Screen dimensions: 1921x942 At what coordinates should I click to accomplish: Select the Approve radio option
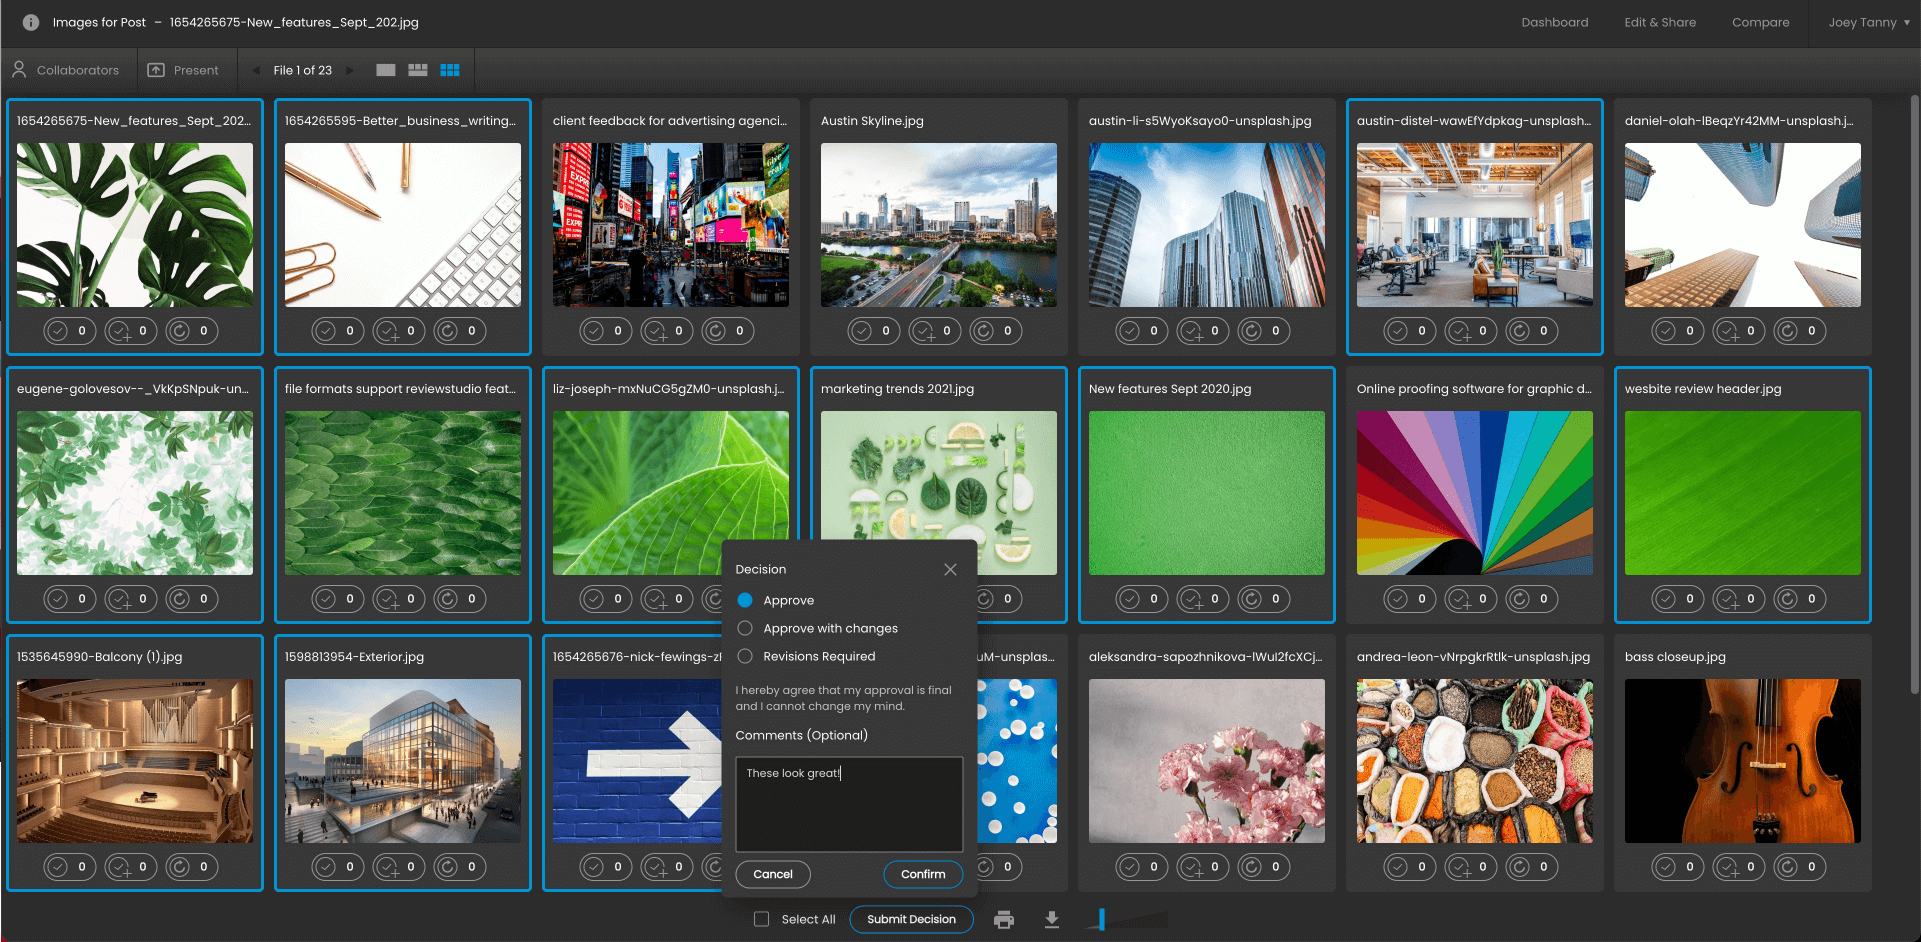tap(745, 600)
